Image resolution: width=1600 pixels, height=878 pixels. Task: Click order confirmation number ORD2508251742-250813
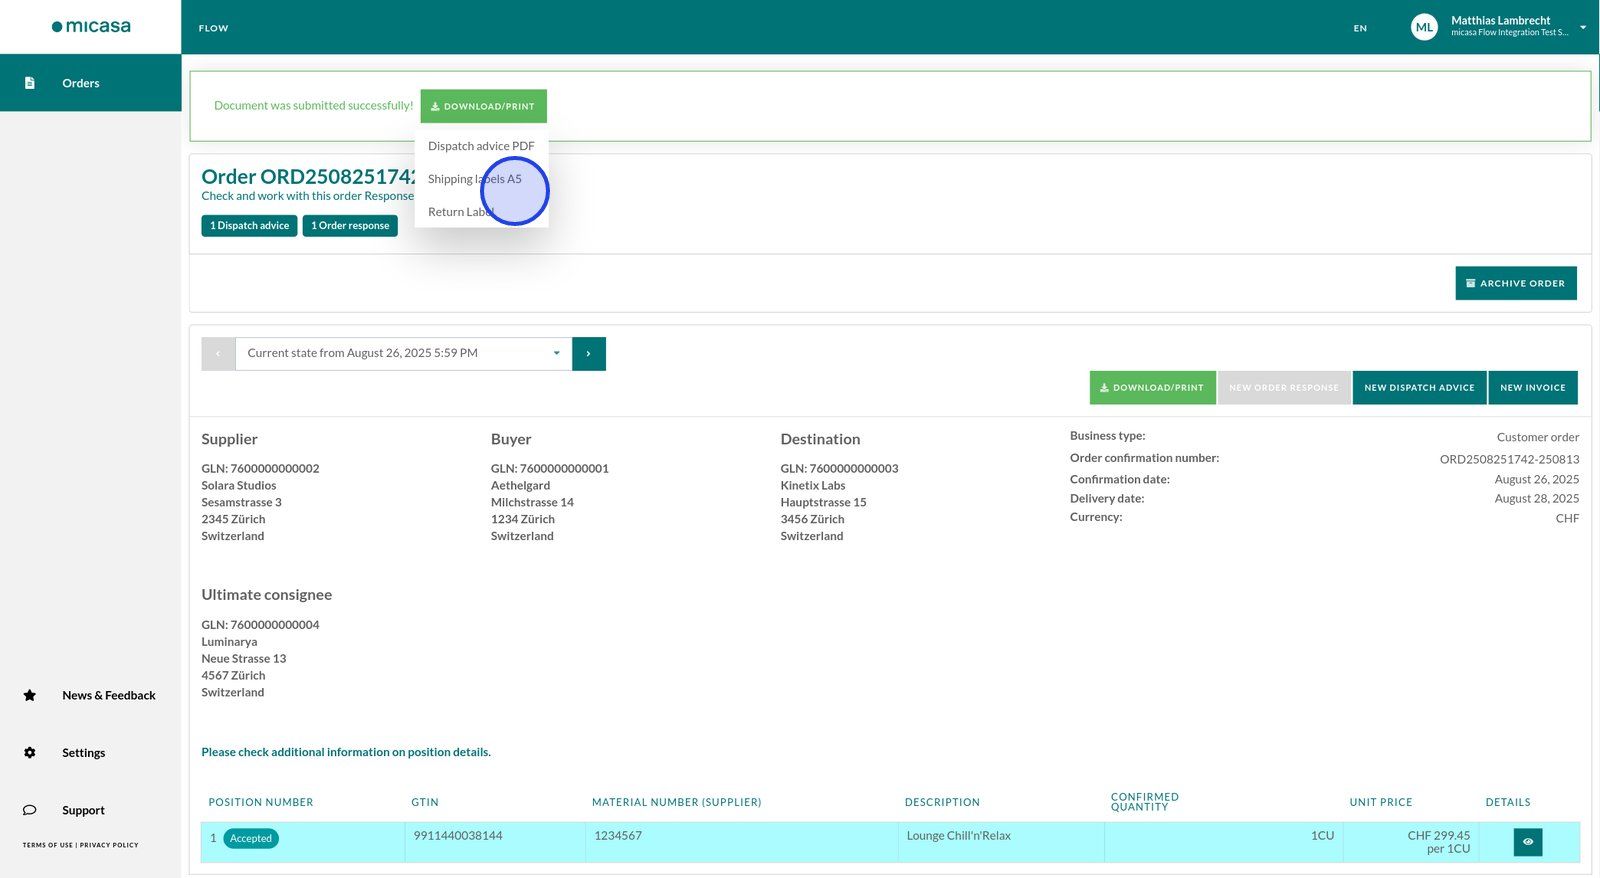[1510, 459]
